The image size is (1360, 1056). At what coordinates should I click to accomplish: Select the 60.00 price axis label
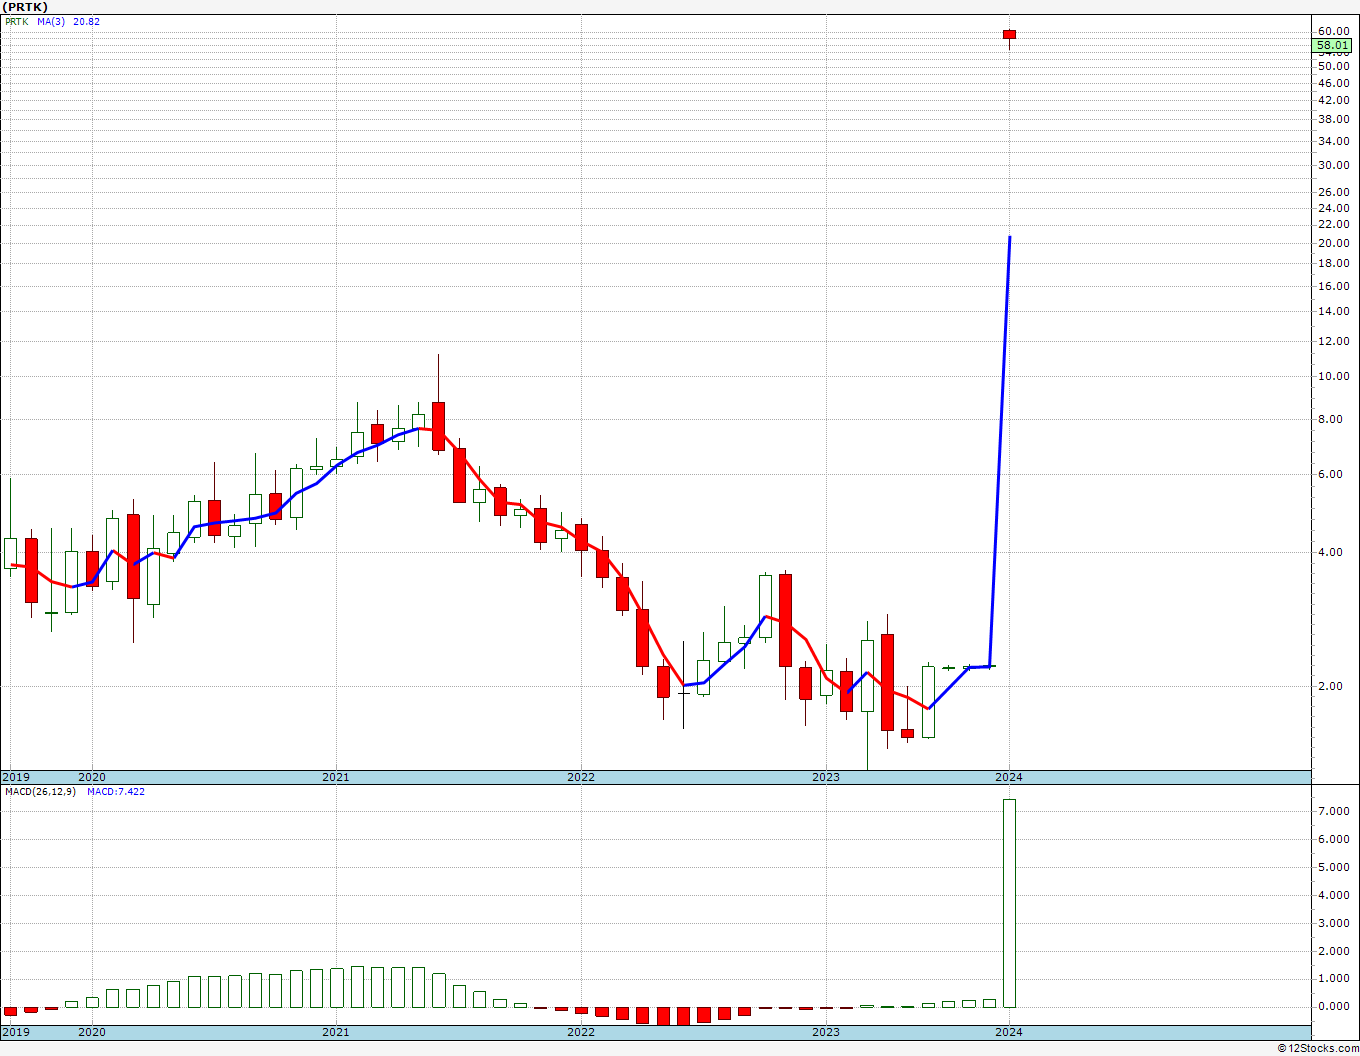[x=1334, y=31]
